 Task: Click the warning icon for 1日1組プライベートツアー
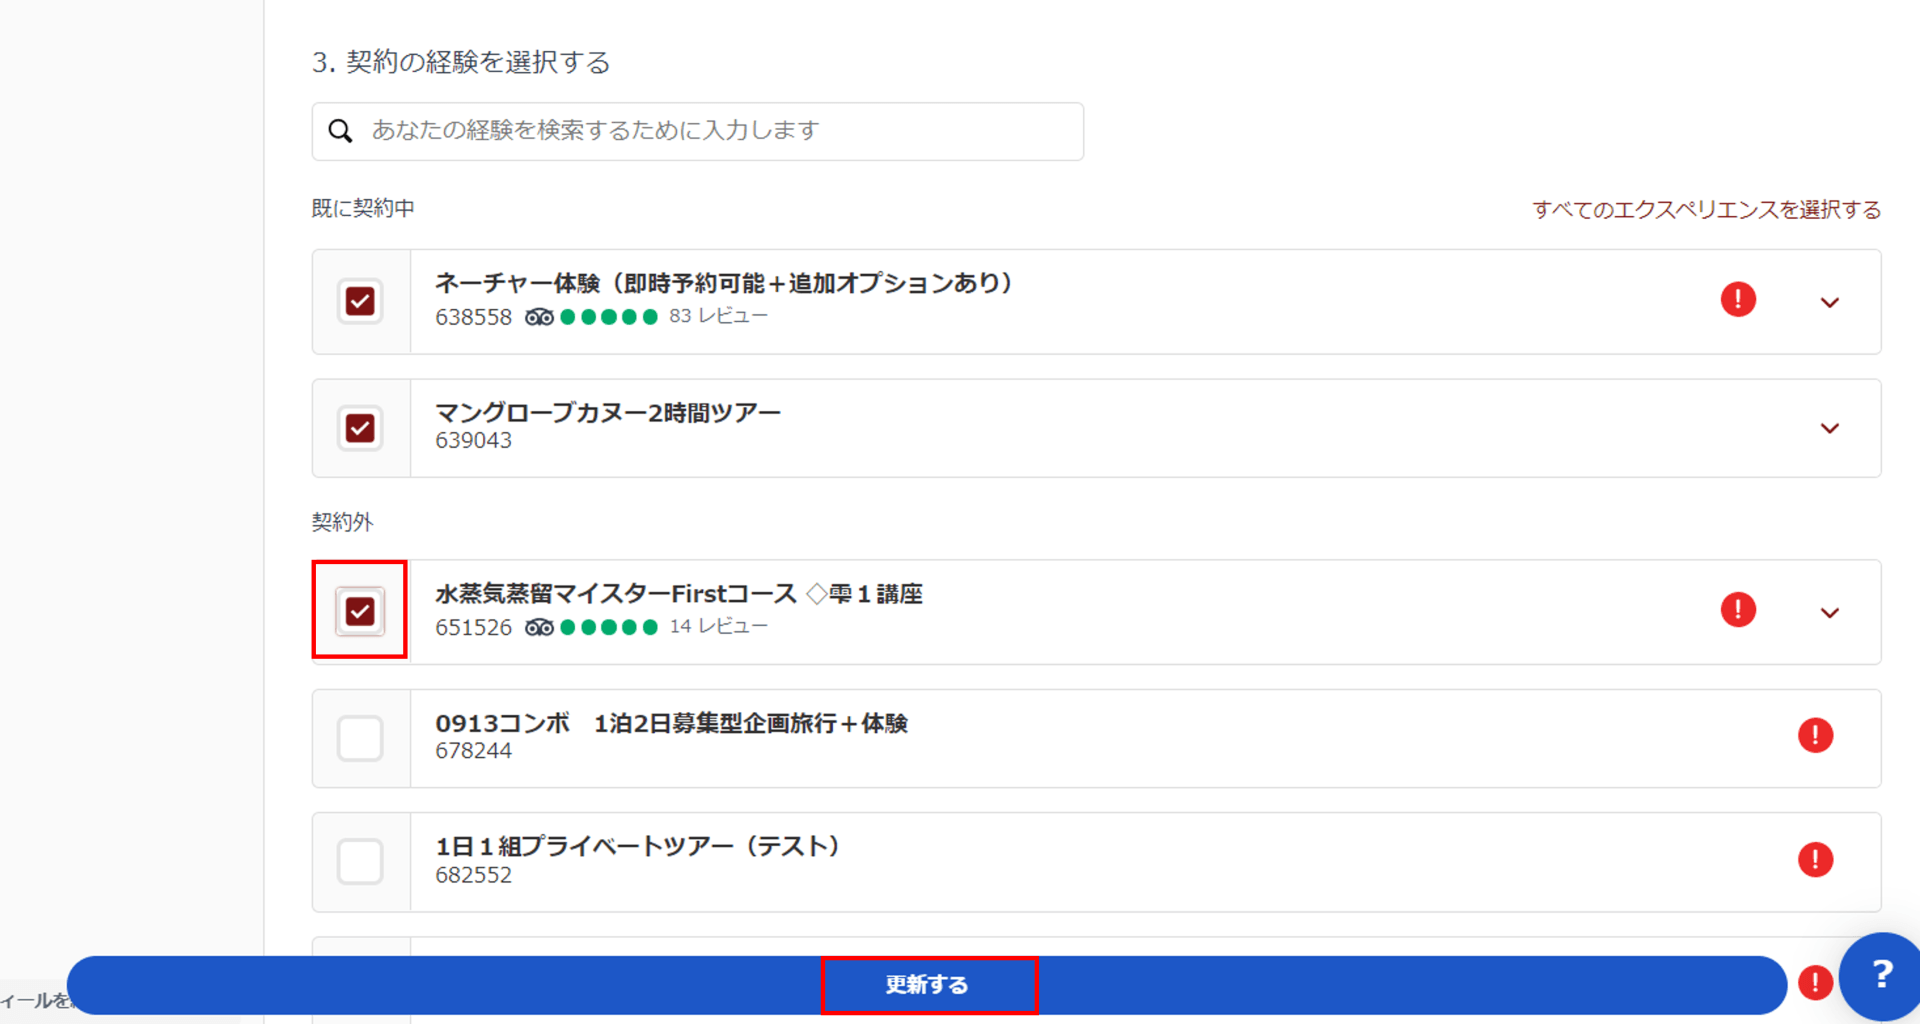[x=1815, y=859]
